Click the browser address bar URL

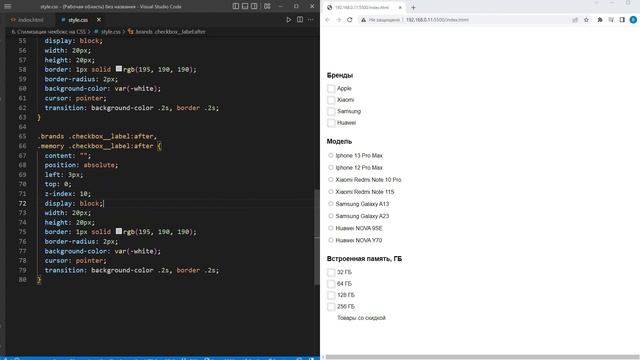(x=437, y=20)
